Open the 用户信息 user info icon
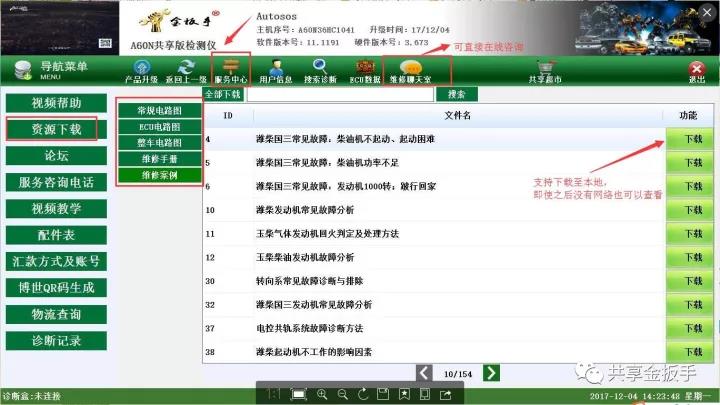Screen dimensions: 720x405 [276, 71]
